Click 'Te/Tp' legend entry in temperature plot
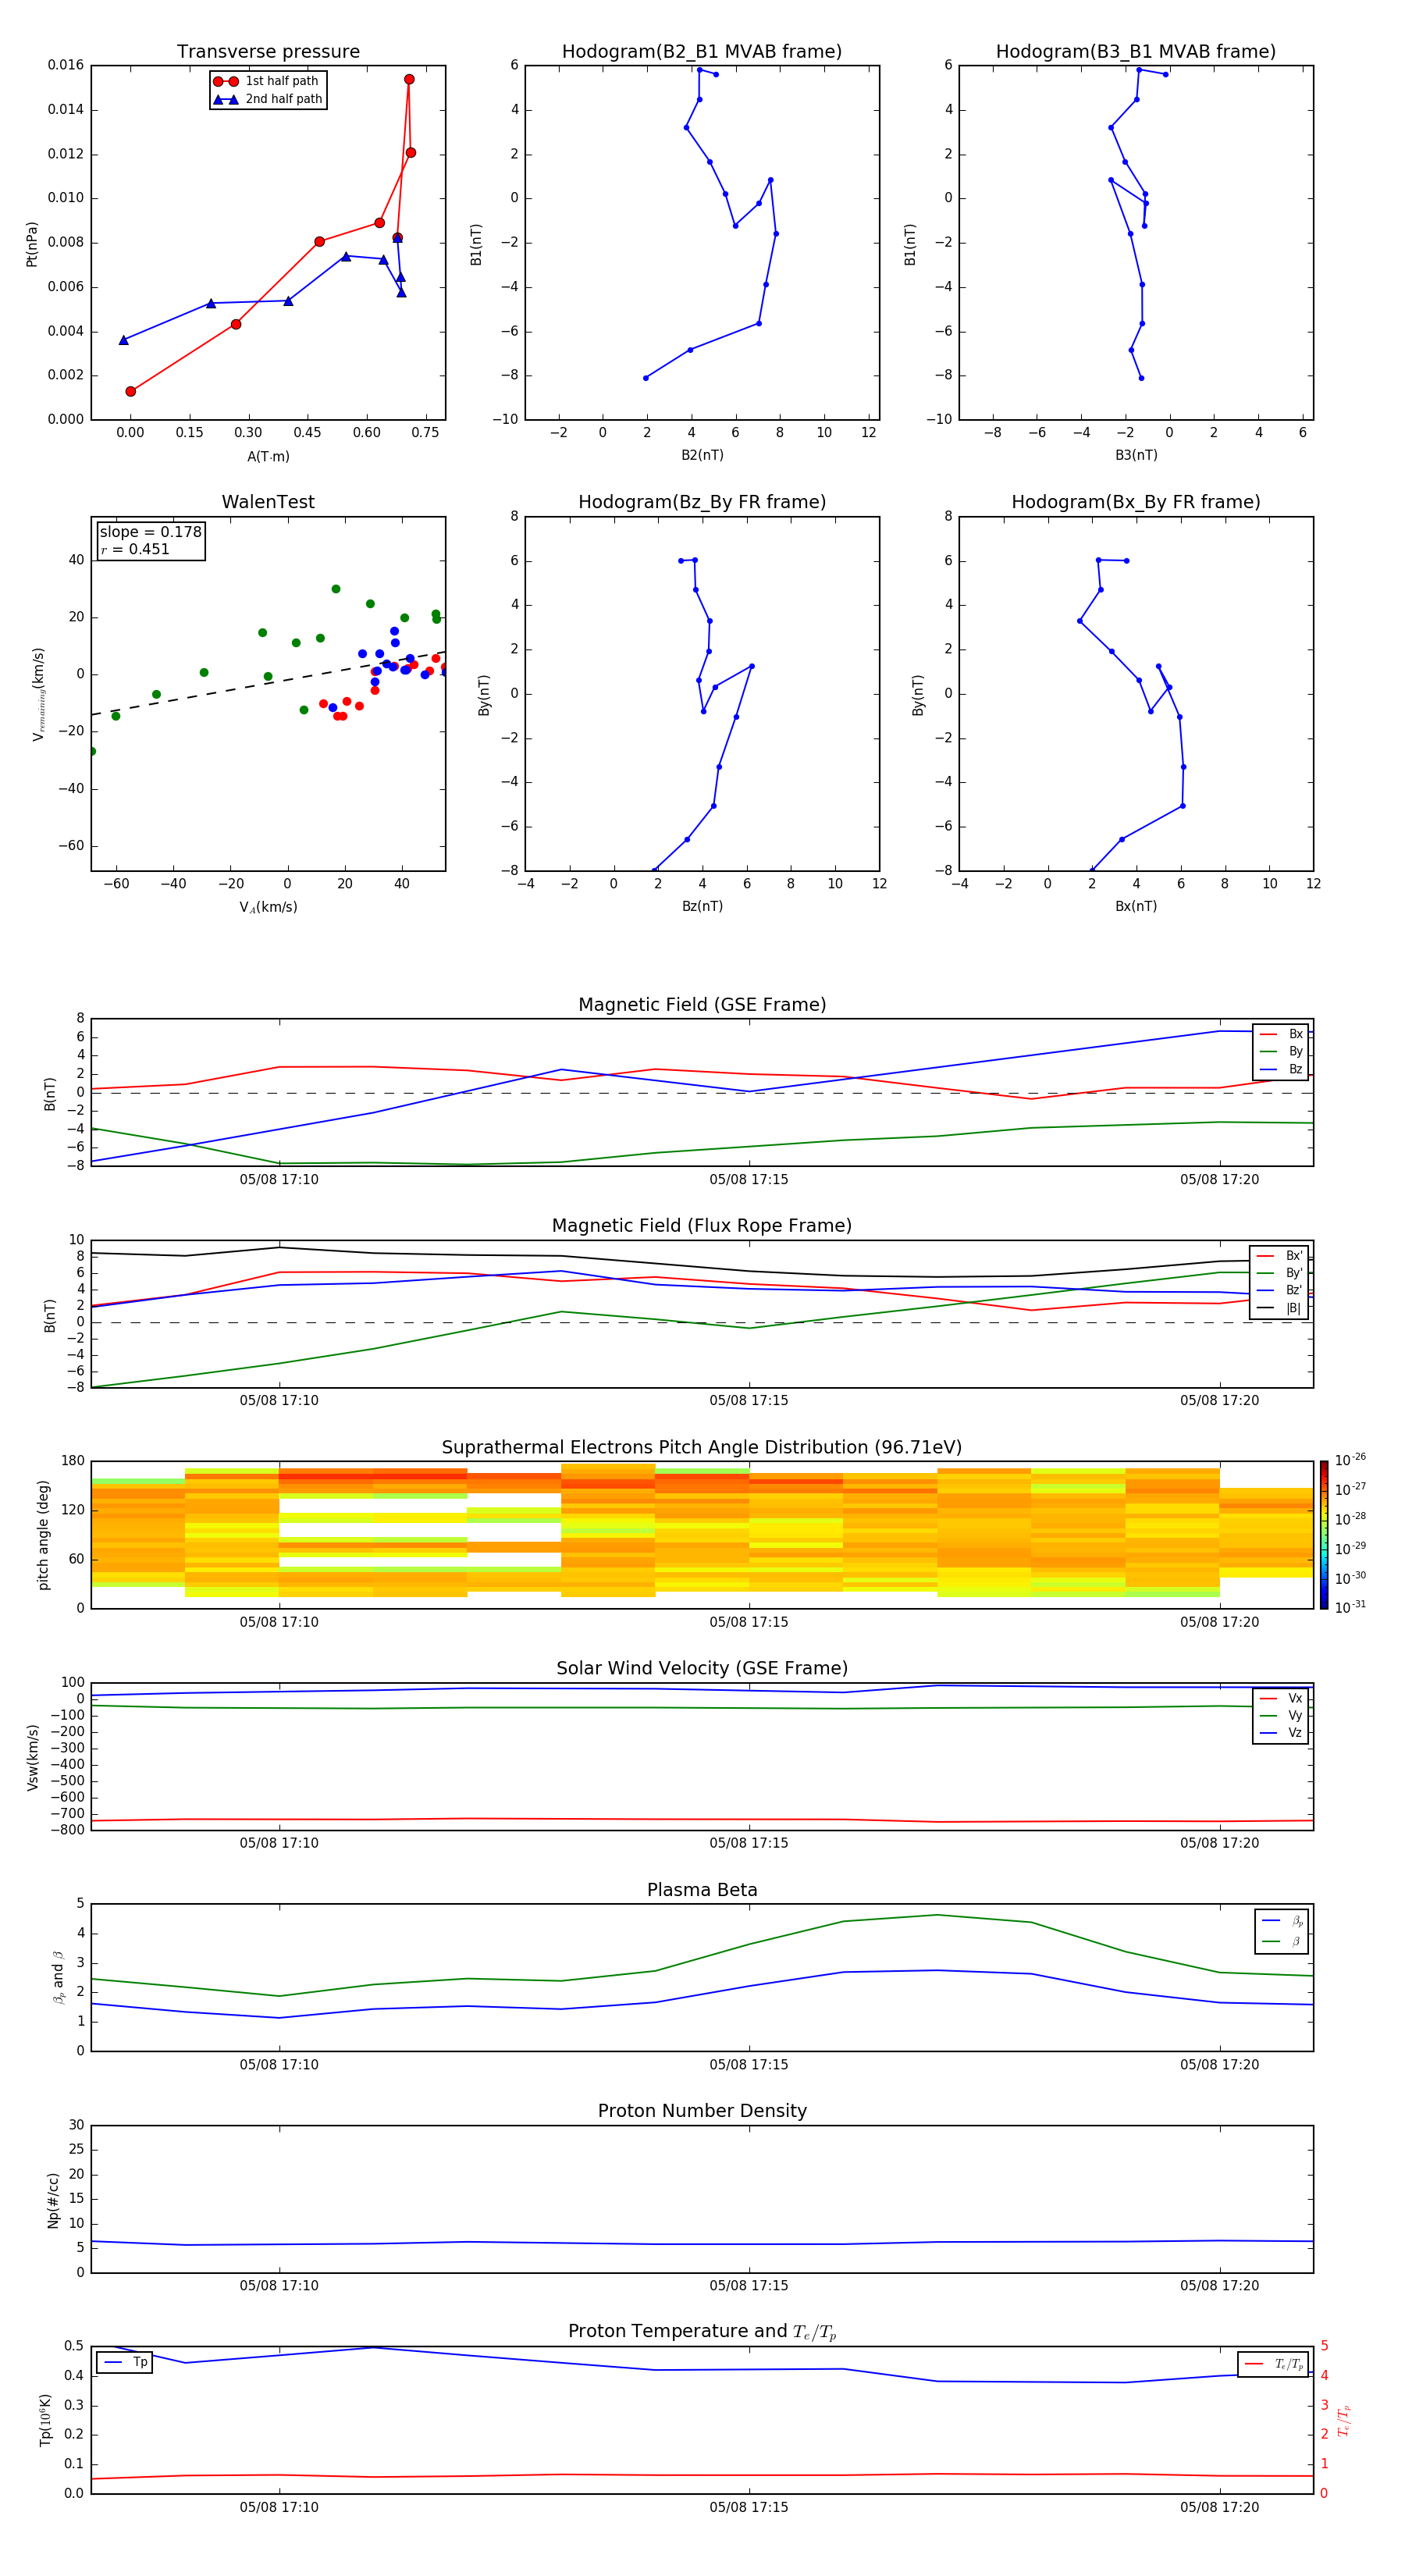 (1274, 2364)
